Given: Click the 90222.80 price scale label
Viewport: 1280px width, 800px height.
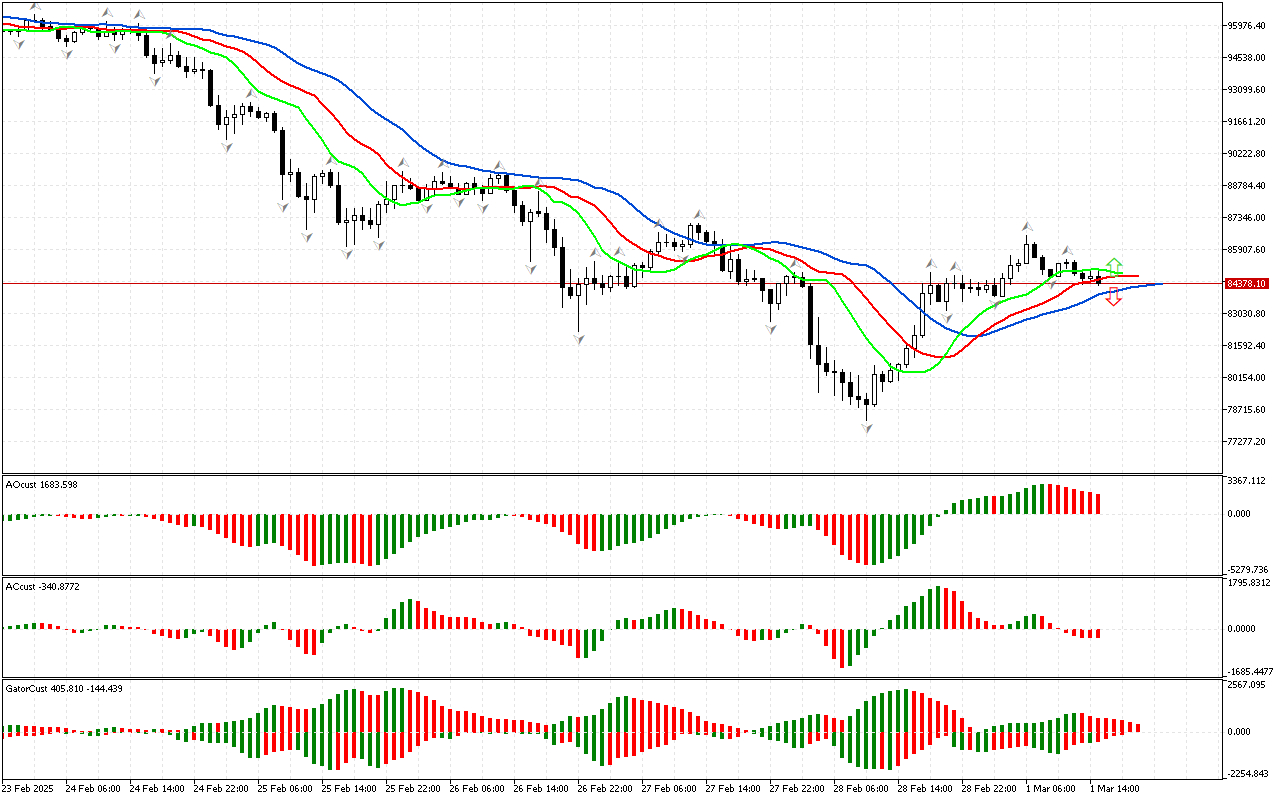Looking at the screenshot, I should [x=1246, y=154].
